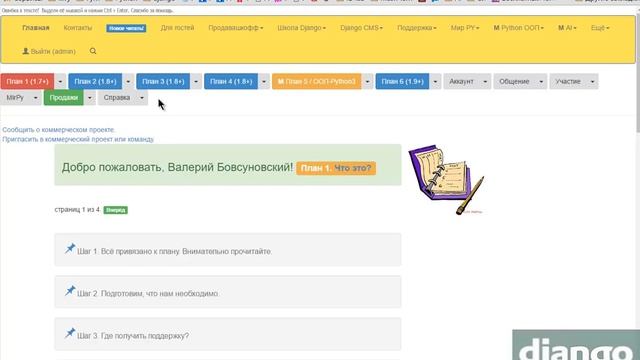Click the page vertical scrollbar thumb
Image resolution: width=640 pixels, height=360 pixels.
638,73
